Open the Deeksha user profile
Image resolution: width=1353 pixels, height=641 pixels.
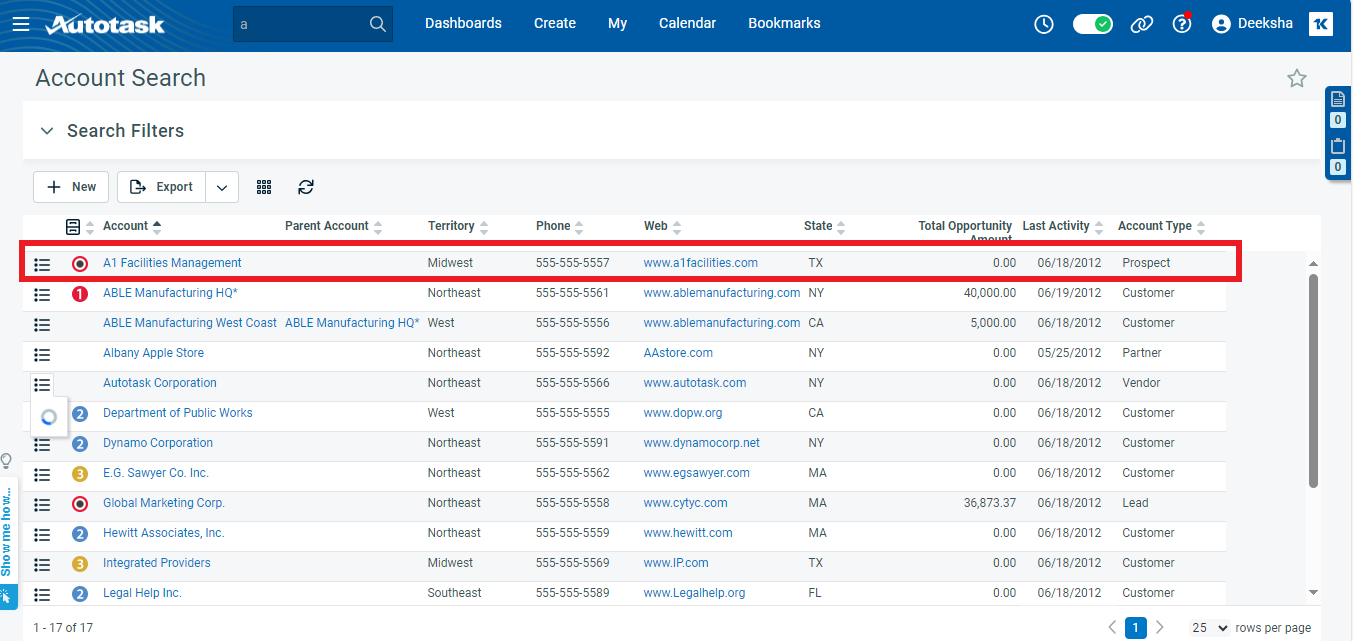(1251, 24)
